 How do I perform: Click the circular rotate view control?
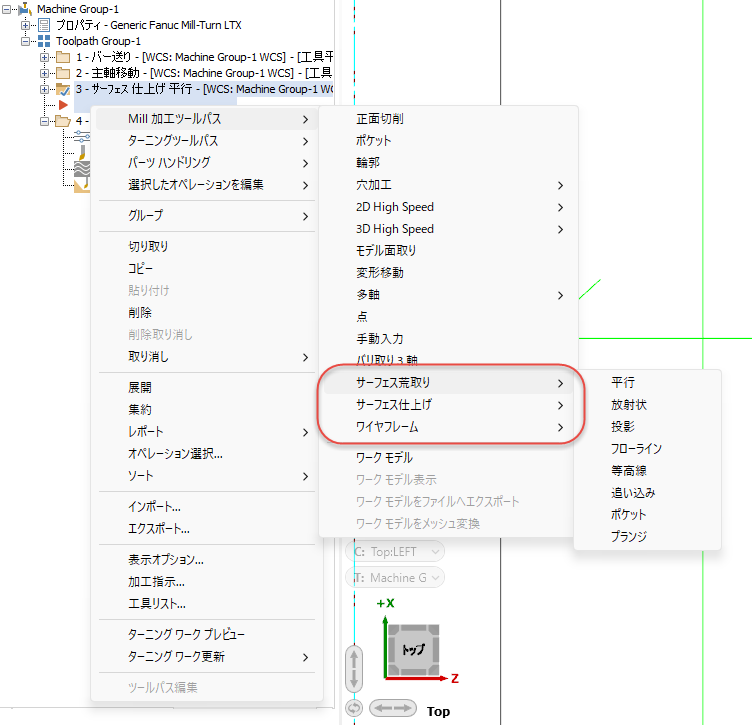[354, 708]
